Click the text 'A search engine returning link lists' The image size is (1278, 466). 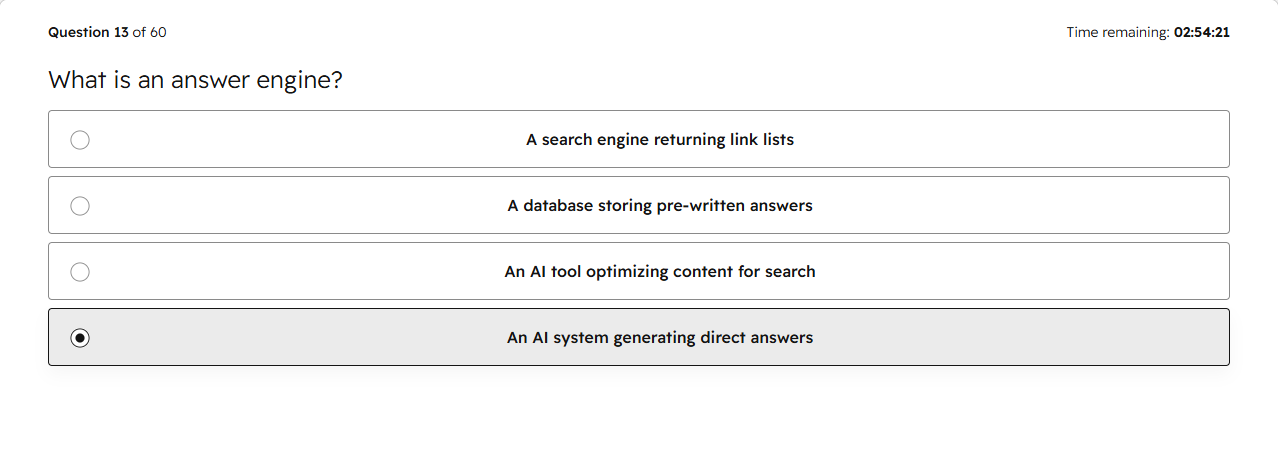point(660,140)
